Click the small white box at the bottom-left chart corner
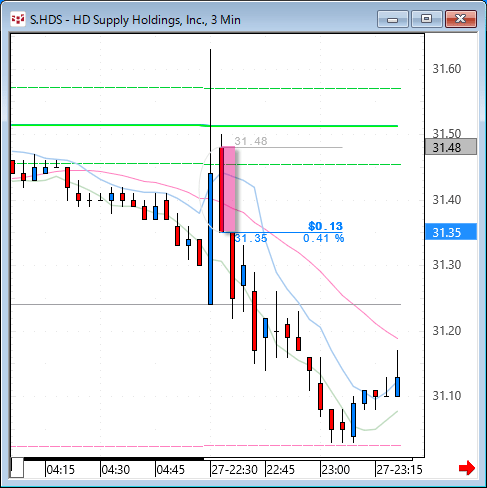 [17, 467]
